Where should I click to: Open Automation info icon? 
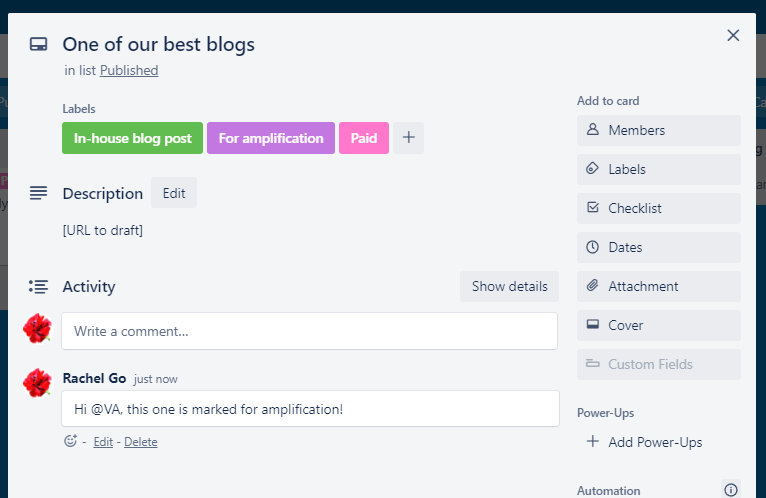[x=731, y=489]
